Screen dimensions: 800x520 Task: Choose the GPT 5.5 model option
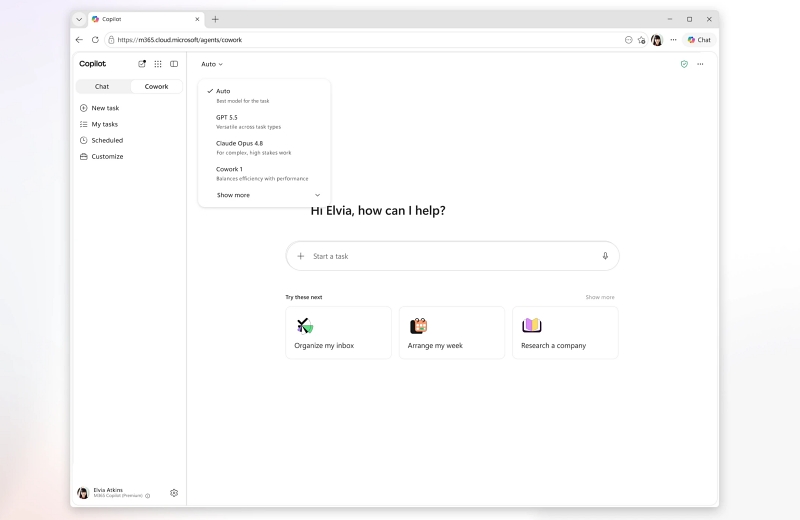click(x=264, y=121)
